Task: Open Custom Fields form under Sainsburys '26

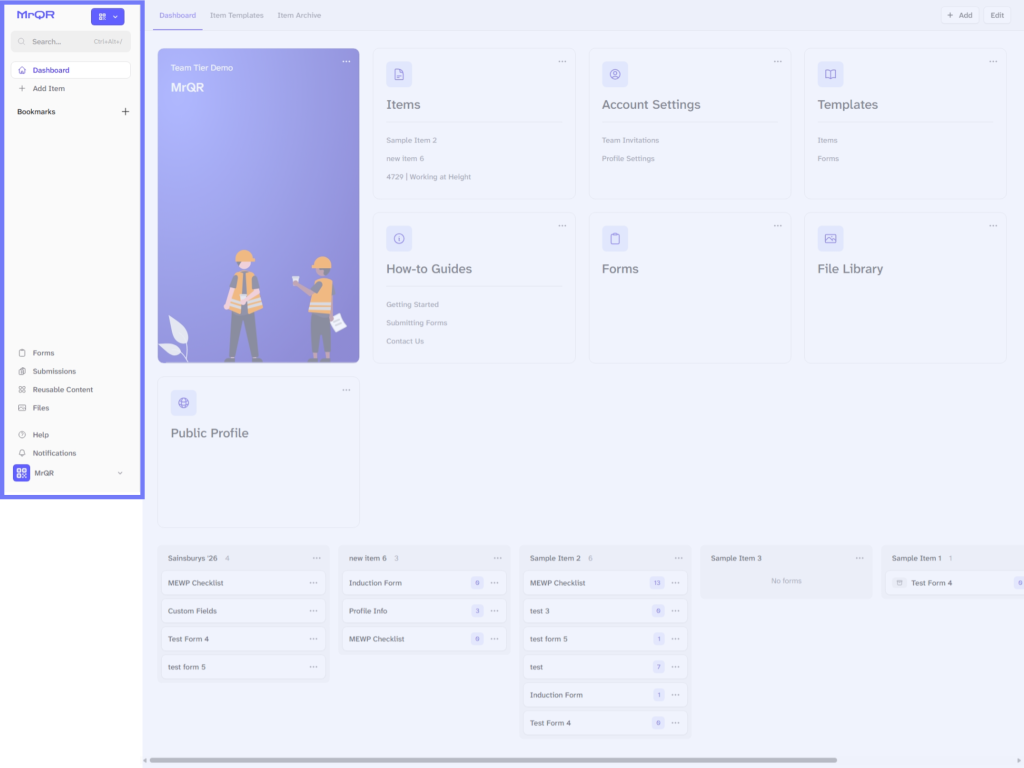Action: pos(243,611)
